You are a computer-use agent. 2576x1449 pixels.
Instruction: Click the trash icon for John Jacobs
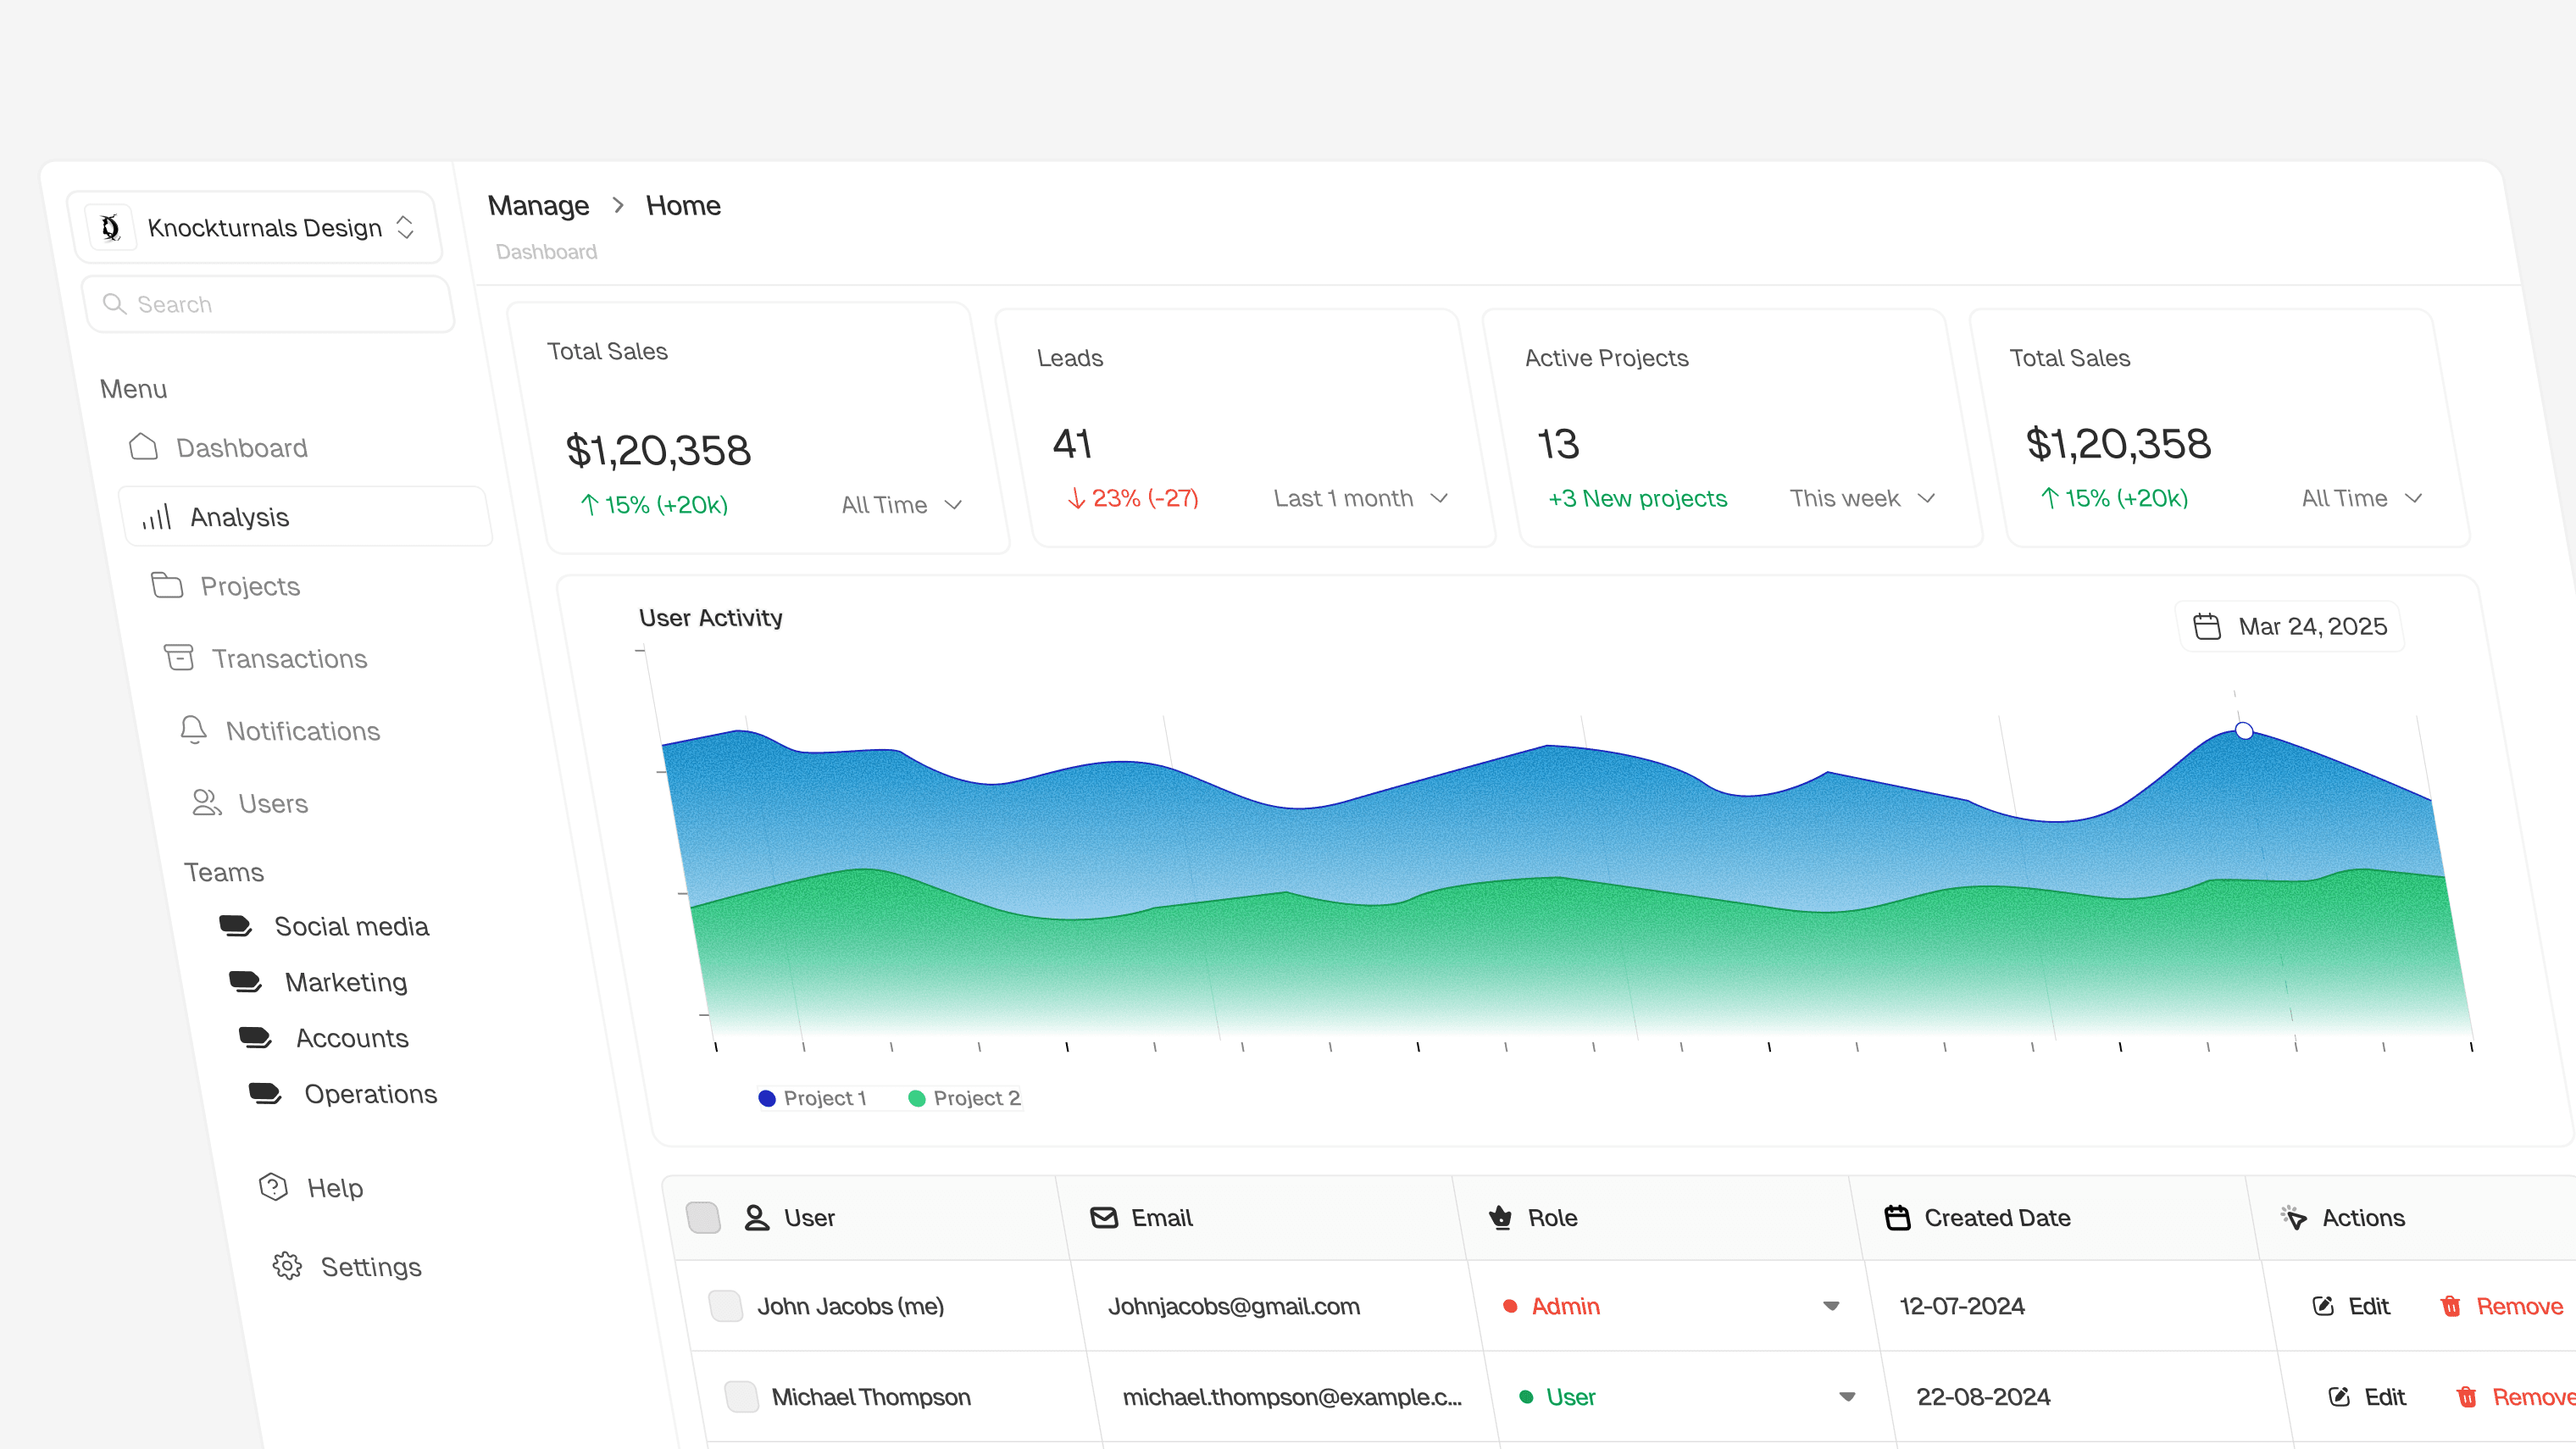2450,1306
